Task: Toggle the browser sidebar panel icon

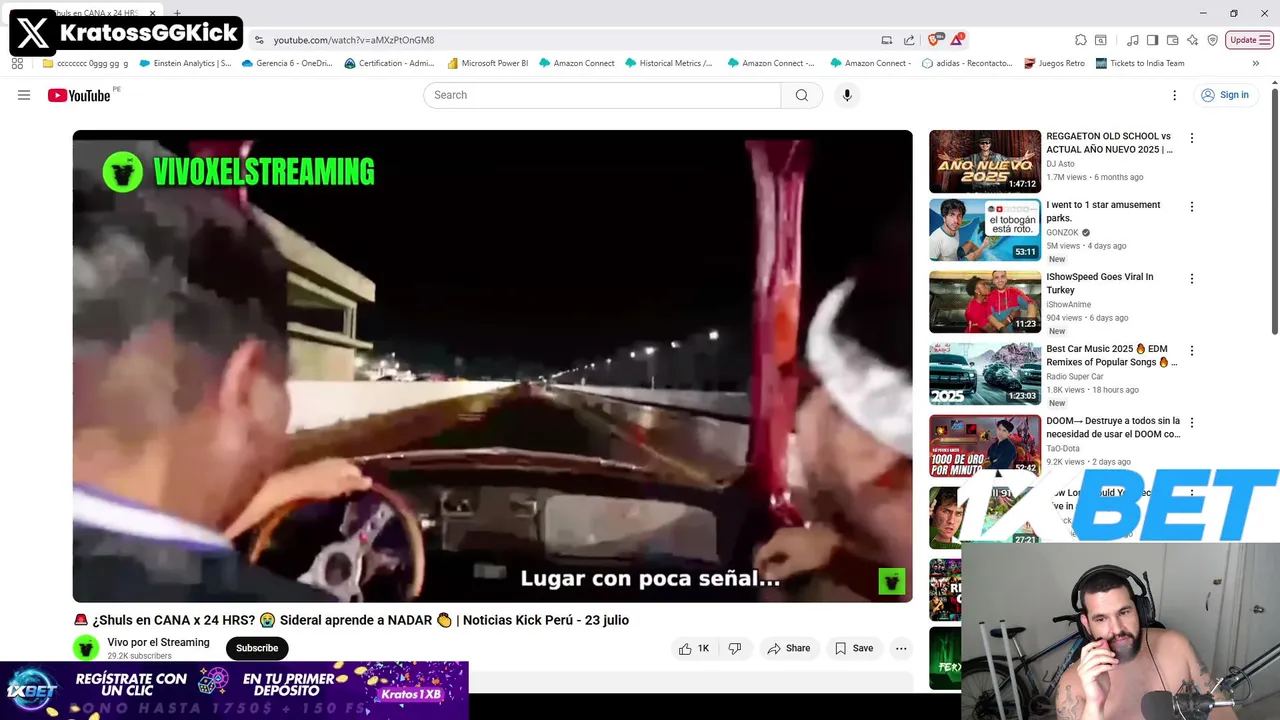Action: (x=1152, y=40)
